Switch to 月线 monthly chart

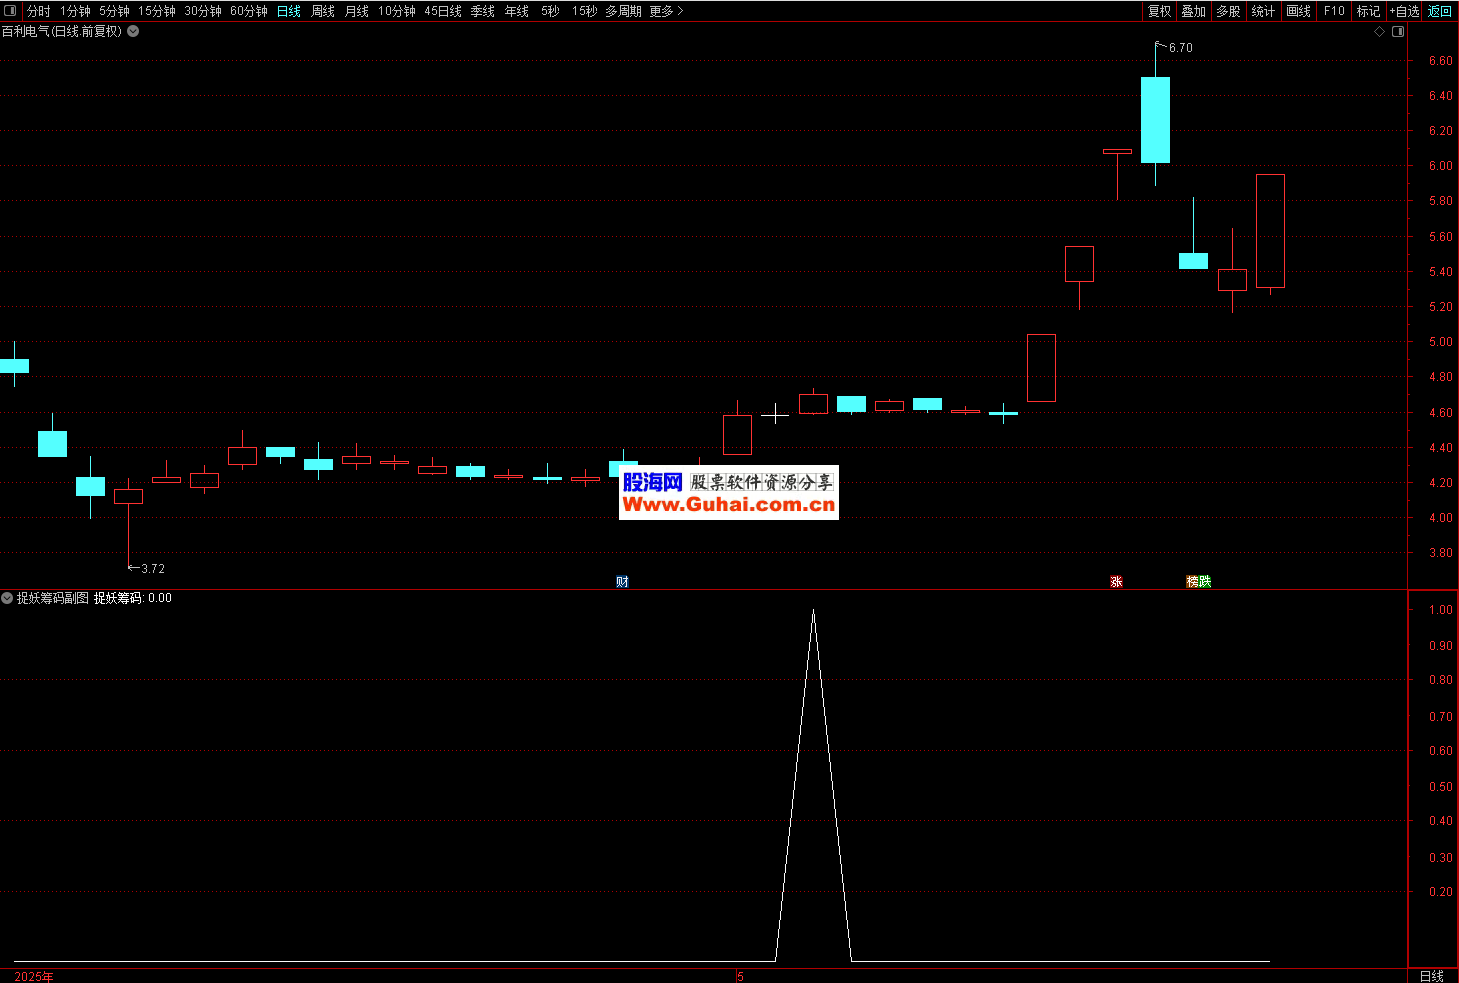[x=357, y=11]
